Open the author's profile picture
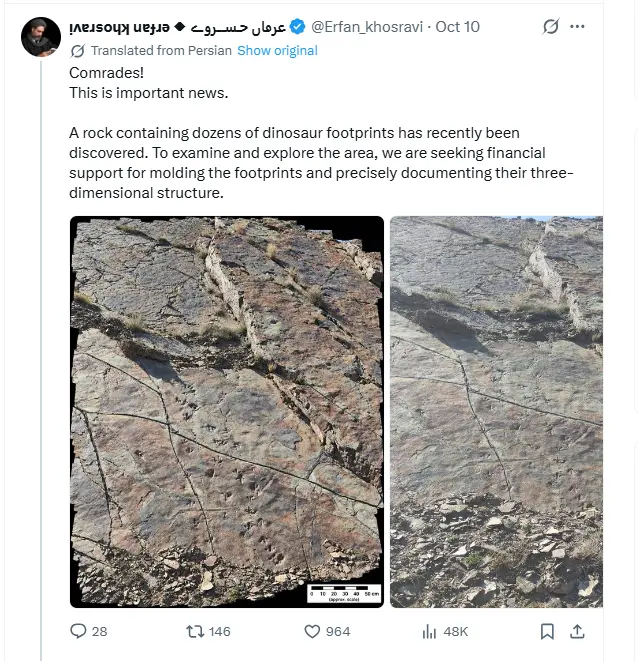The width and height of the screenshot is (638, 662). point(41,37)
